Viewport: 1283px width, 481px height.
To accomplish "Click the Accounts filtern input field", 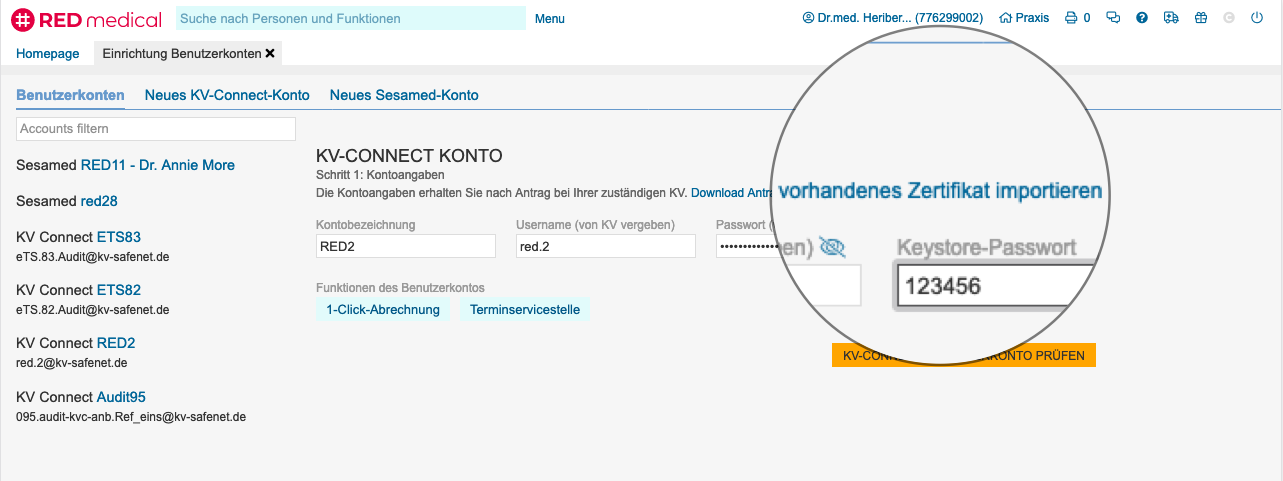I will pos(156,129).
